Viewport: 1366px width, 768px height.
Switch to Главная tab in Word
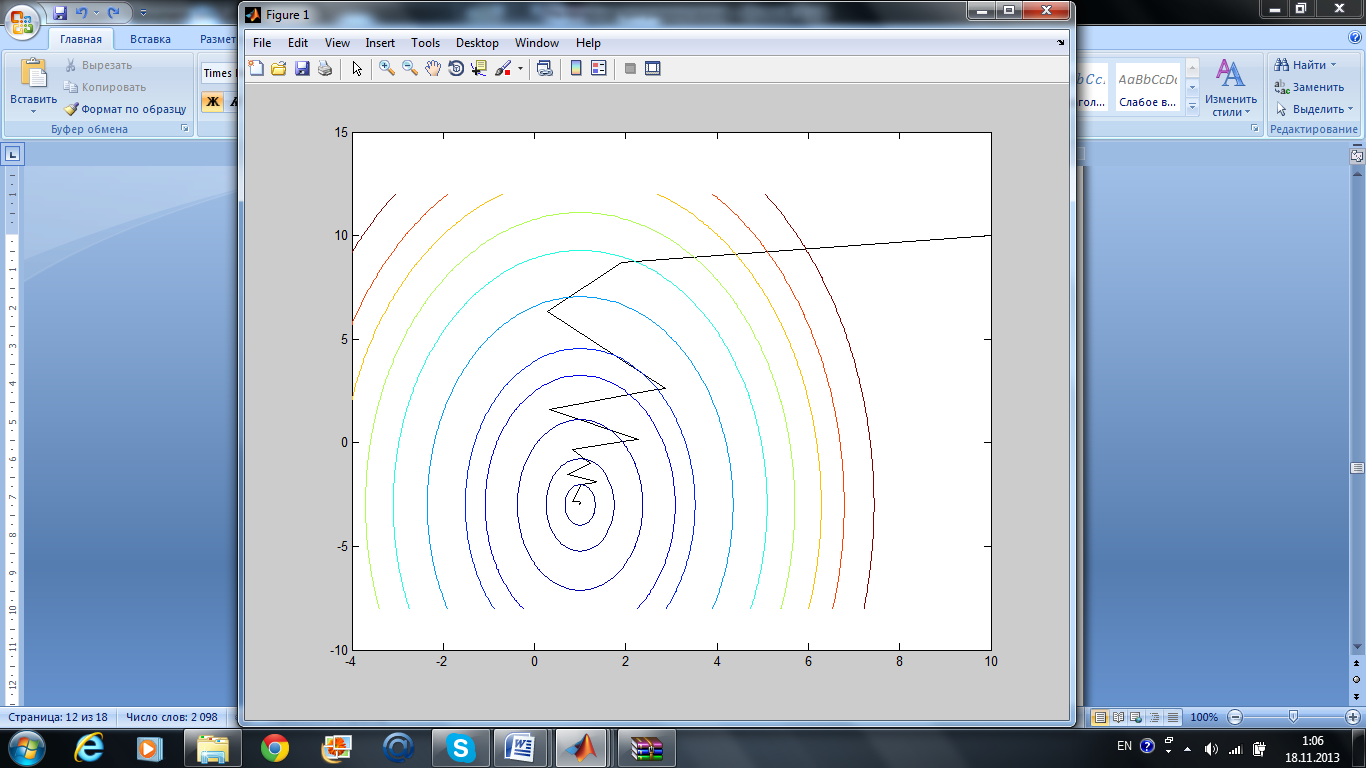click(x=81, y=39)
